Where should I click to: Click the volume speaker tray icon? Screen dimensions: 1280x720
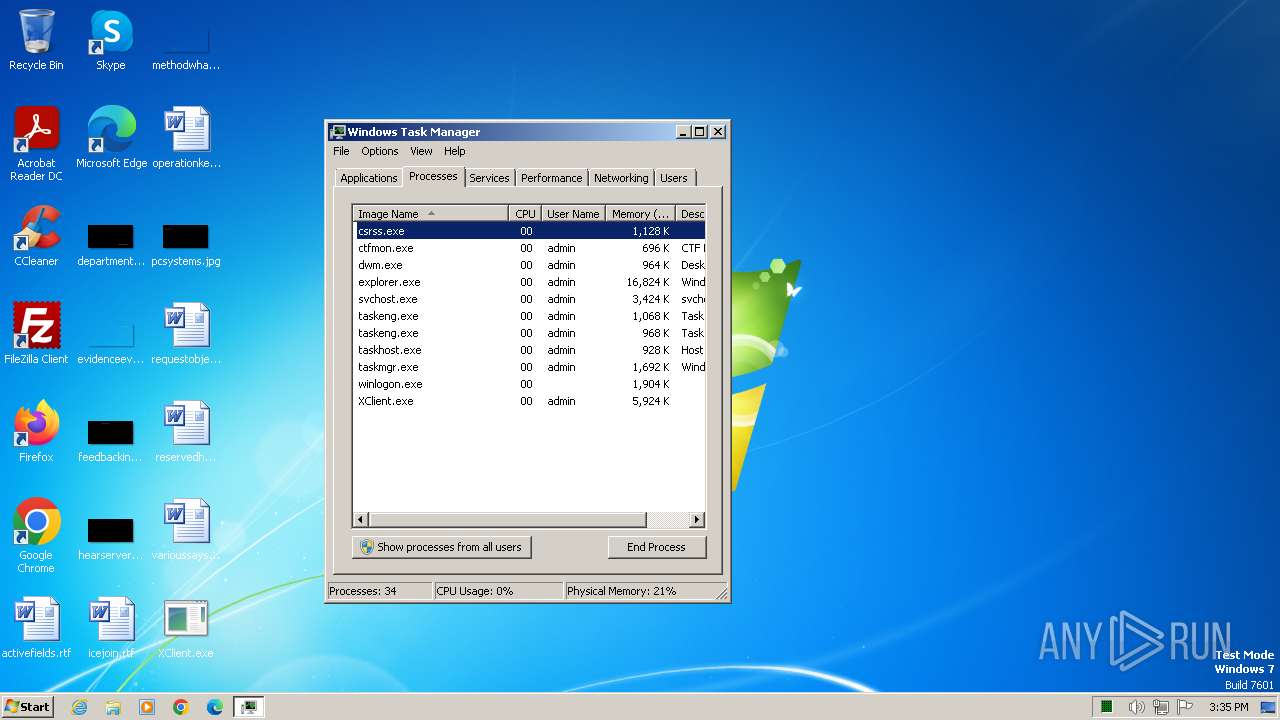point(1136,707)
